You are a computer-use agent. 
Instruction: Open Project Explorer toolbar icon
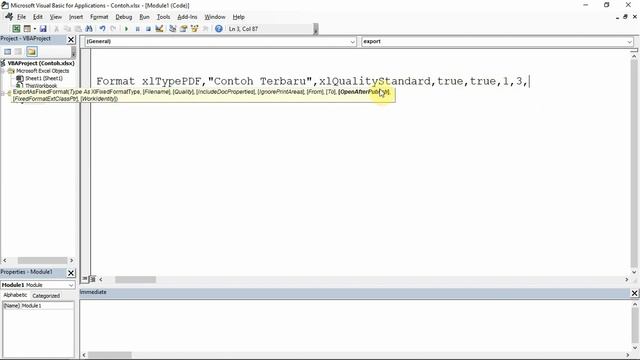click(173, 29)
